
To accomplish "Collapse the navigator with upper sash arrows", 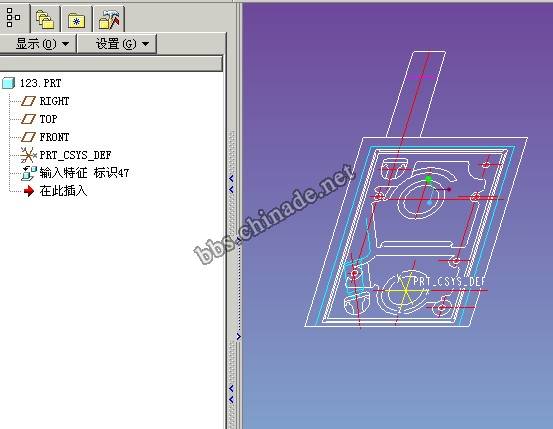I will [x=231, y=184].
